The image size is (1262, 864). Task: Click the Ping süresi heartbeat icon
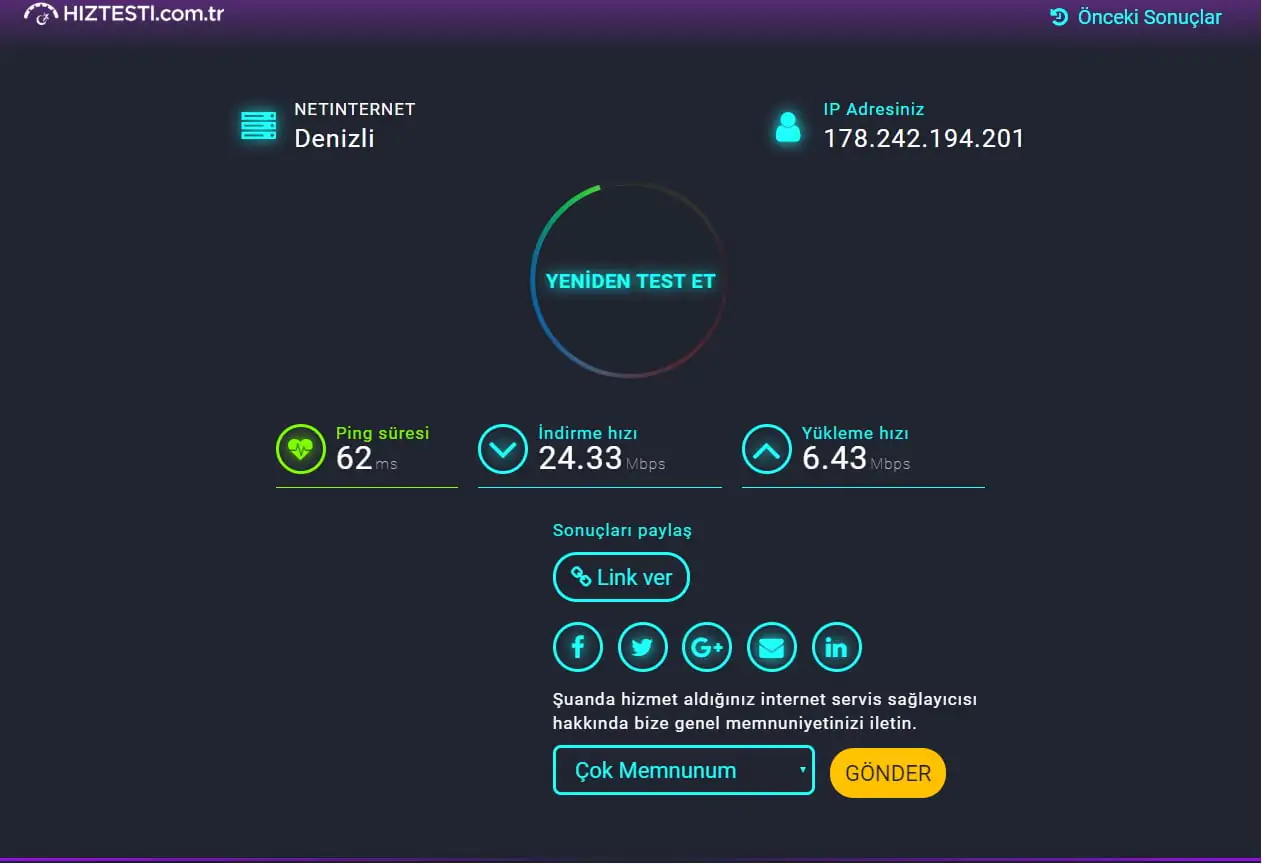coord(300,449)
